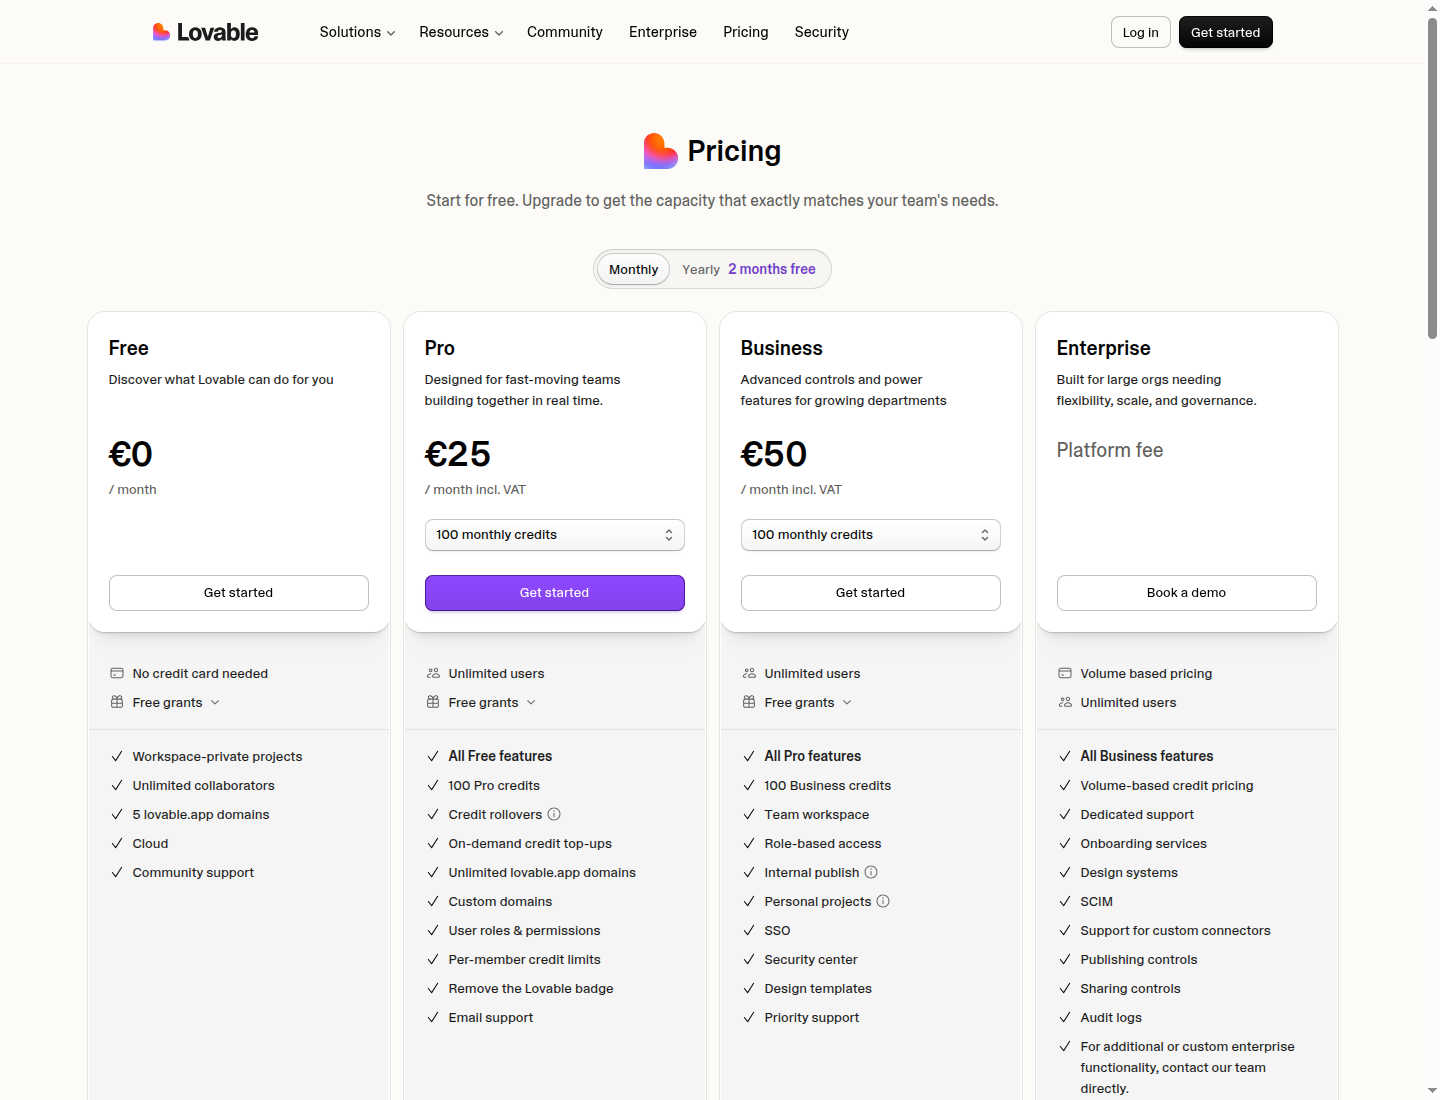
Task: Click credit card icon by No credit card needed
Action: click(x=117, y=673)
